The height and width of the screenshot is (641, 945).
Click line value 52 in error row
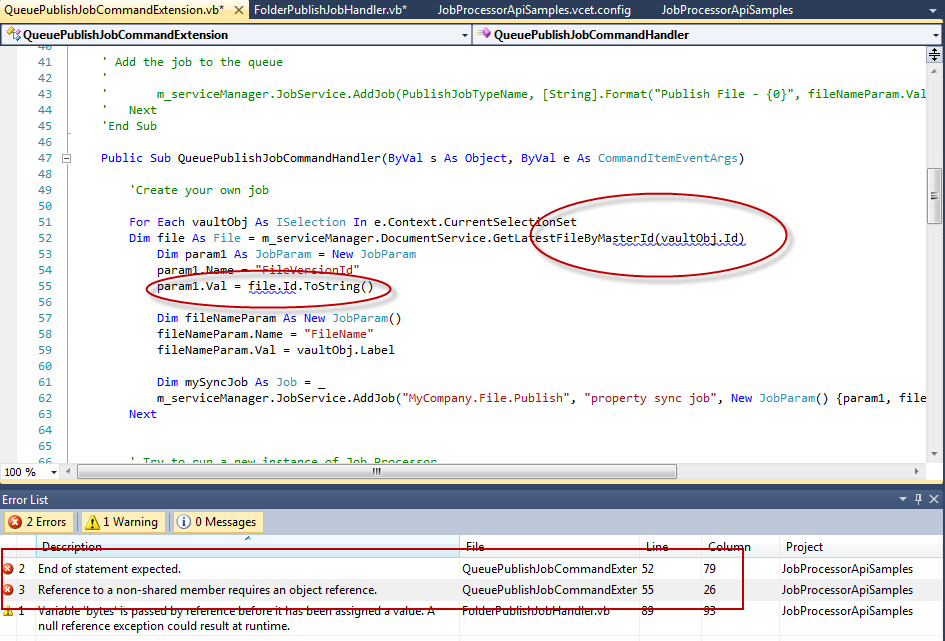tap(647, 569)
